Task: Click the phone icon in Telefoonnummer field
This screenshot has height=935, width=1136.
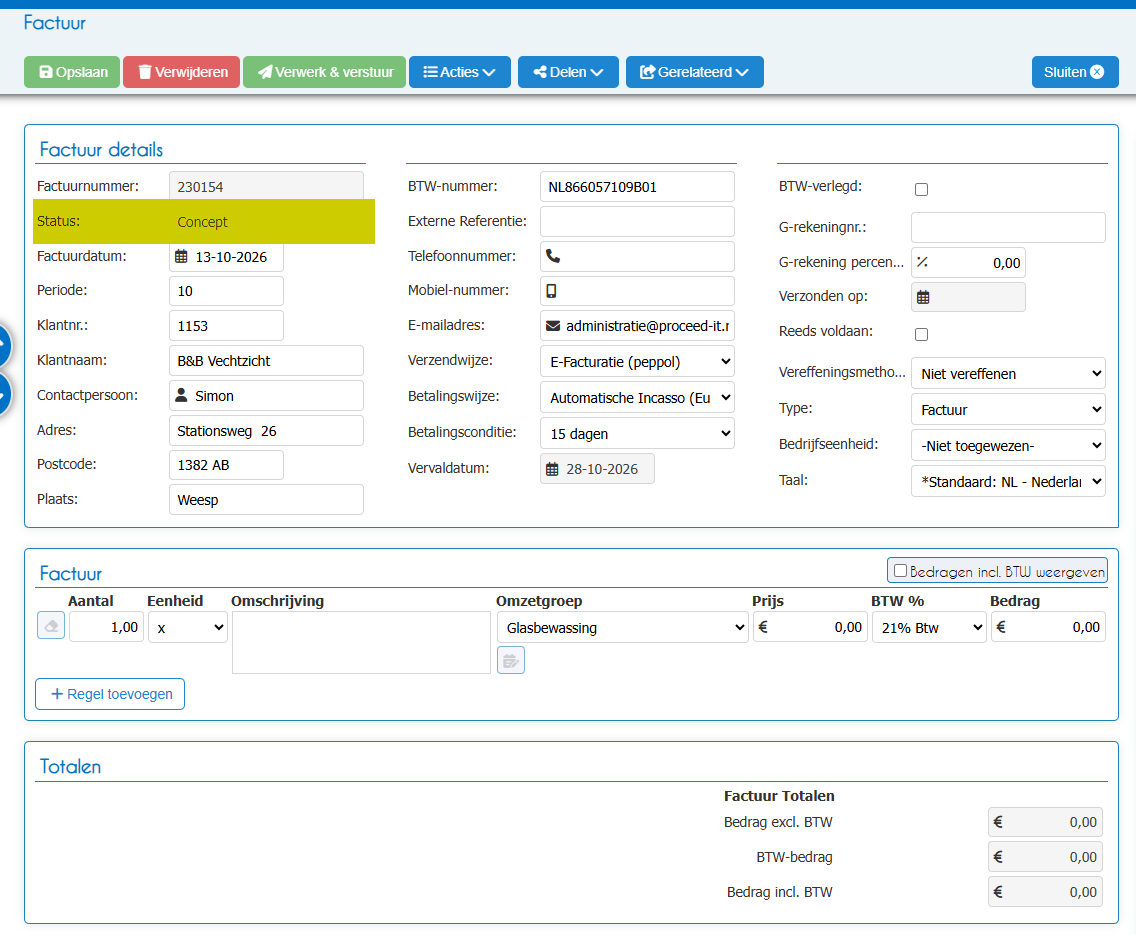Action: click(x=553, y=256)
